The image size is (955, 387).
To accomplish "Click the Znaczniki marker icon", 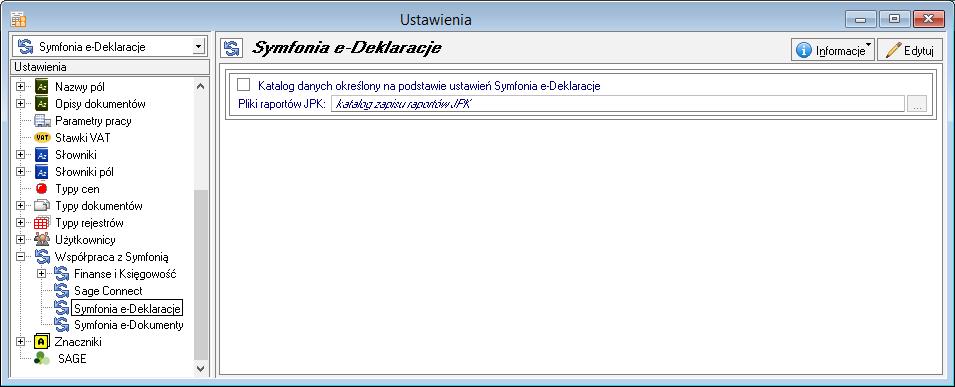I will [x=41, y=342].
